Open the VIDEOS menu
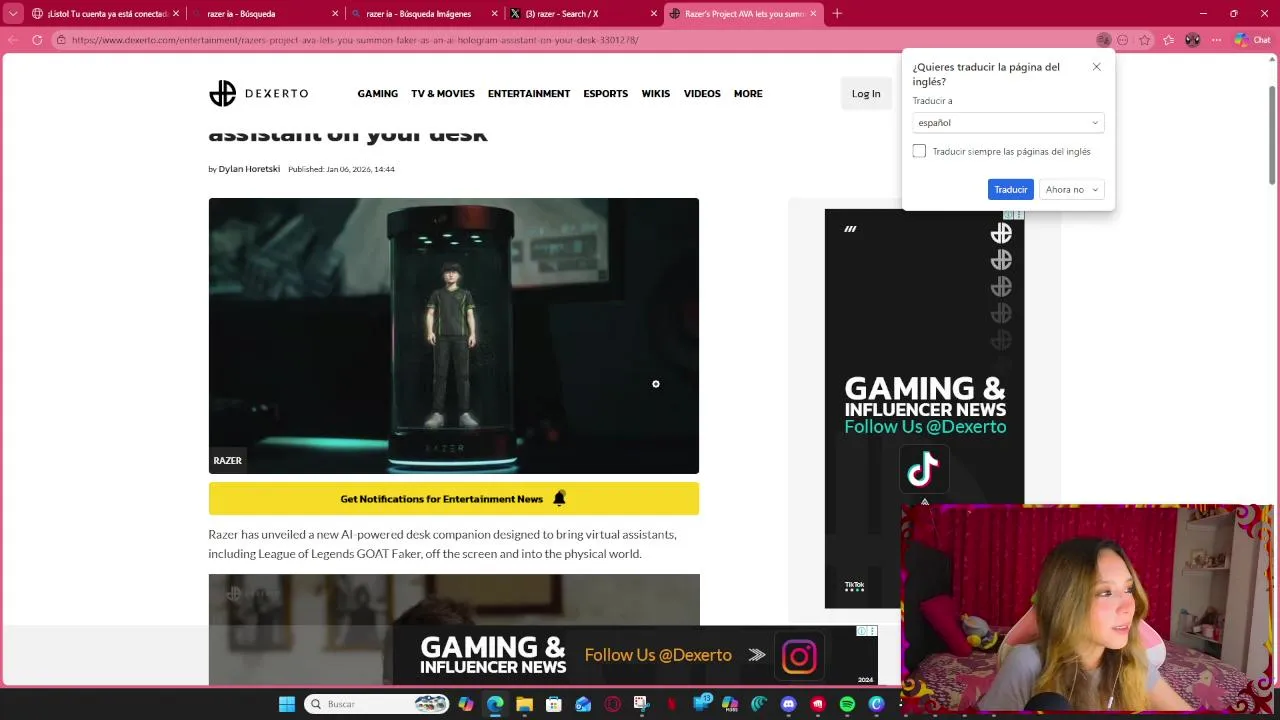This screenshot has width=1280, height=720. [x=702, y=93]
